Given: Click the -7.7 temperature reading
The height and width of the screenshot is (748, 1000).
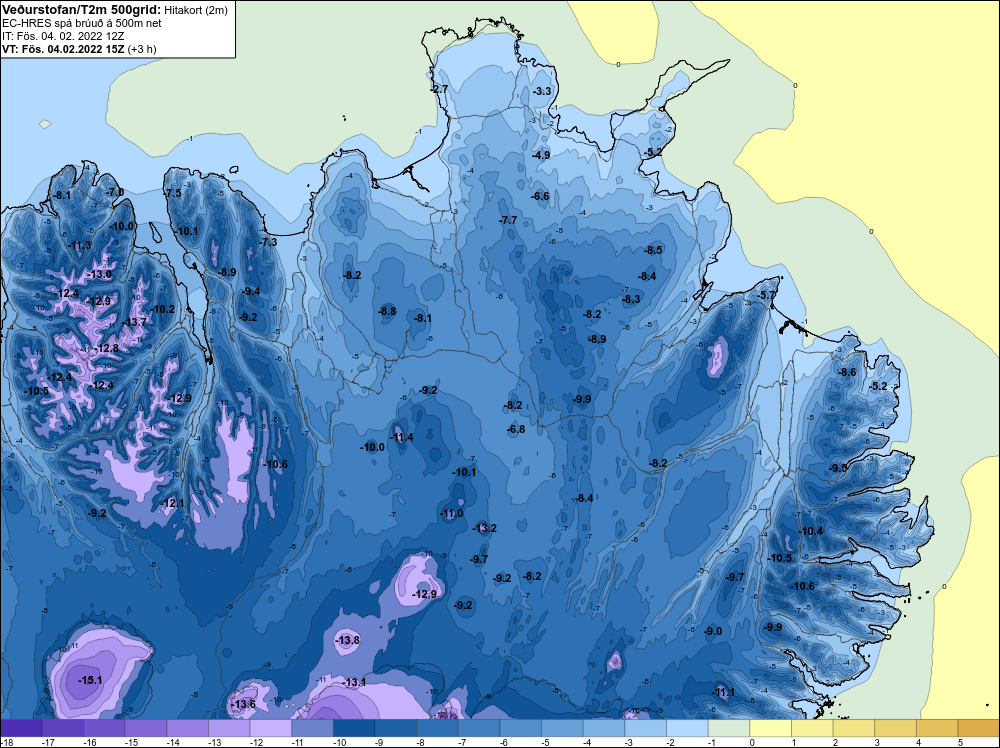Looking at the screenshot, I should 508,220.
